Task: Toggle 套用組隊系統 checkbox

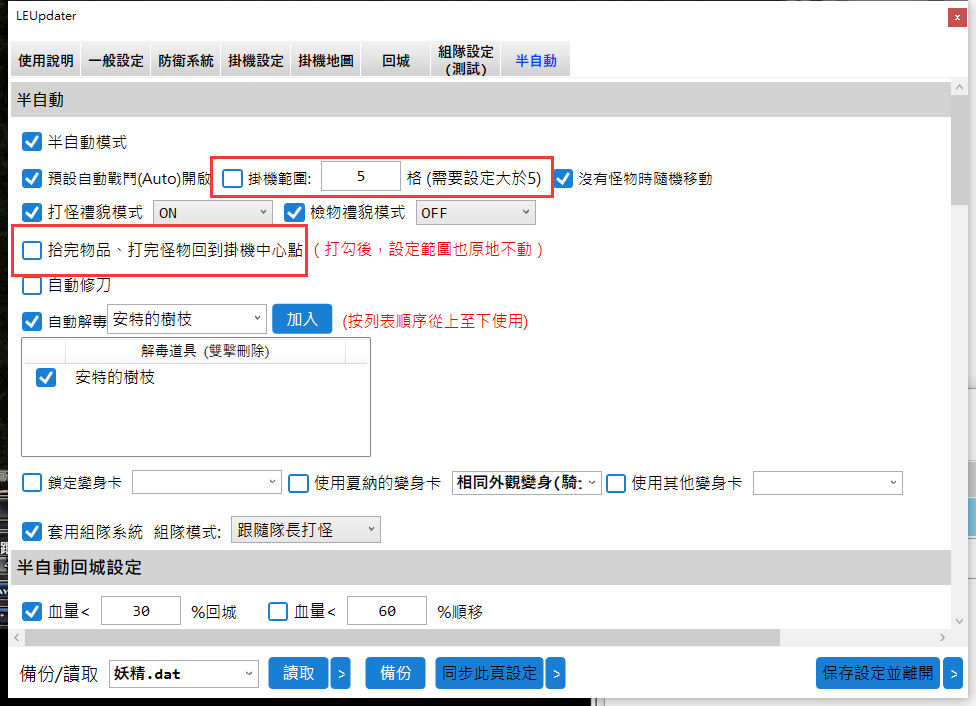Action: coord(32,532)
